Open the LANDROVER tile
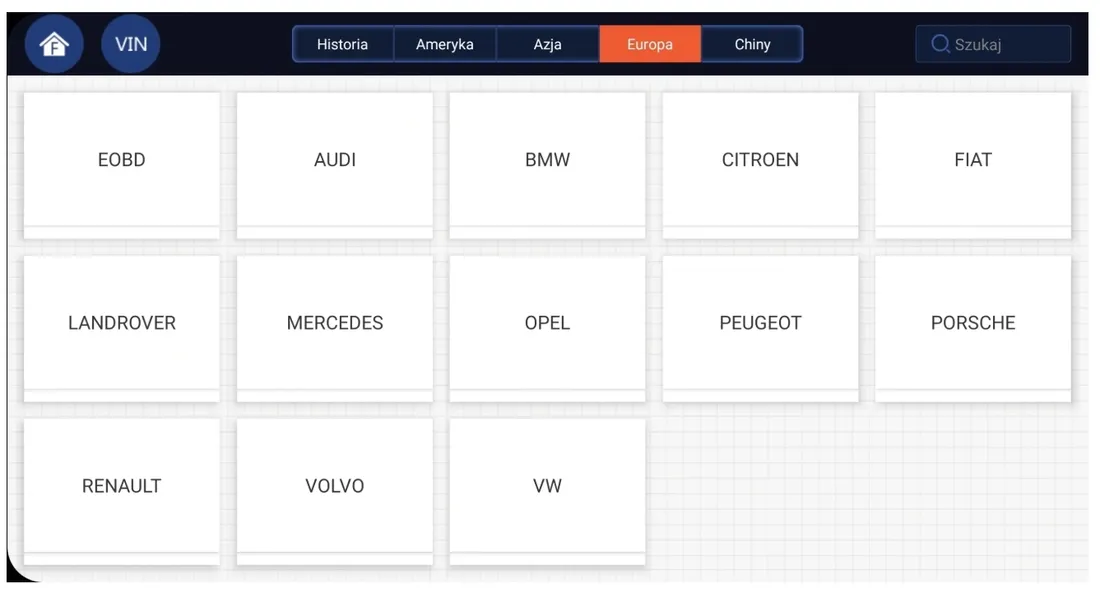Screen dimensions: 1100x592 click(x=122, y=323)
